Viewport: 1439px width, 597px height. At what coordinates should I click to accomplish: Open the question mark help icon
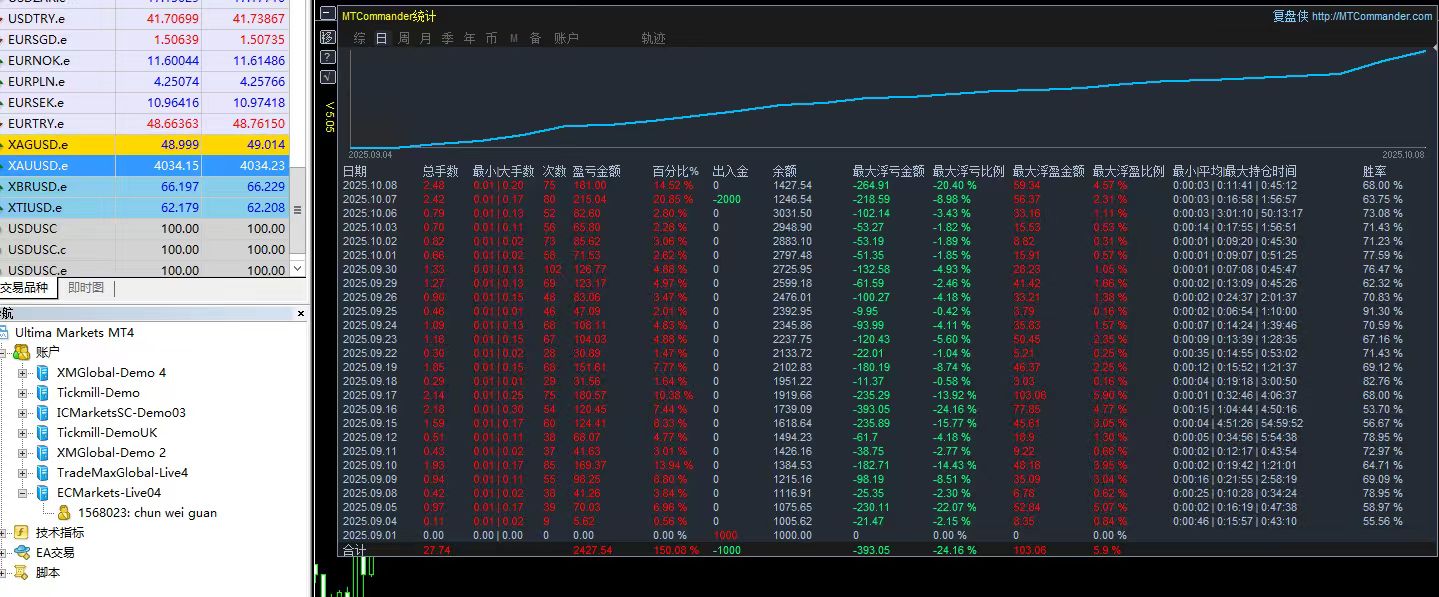(x=327, y=57)
